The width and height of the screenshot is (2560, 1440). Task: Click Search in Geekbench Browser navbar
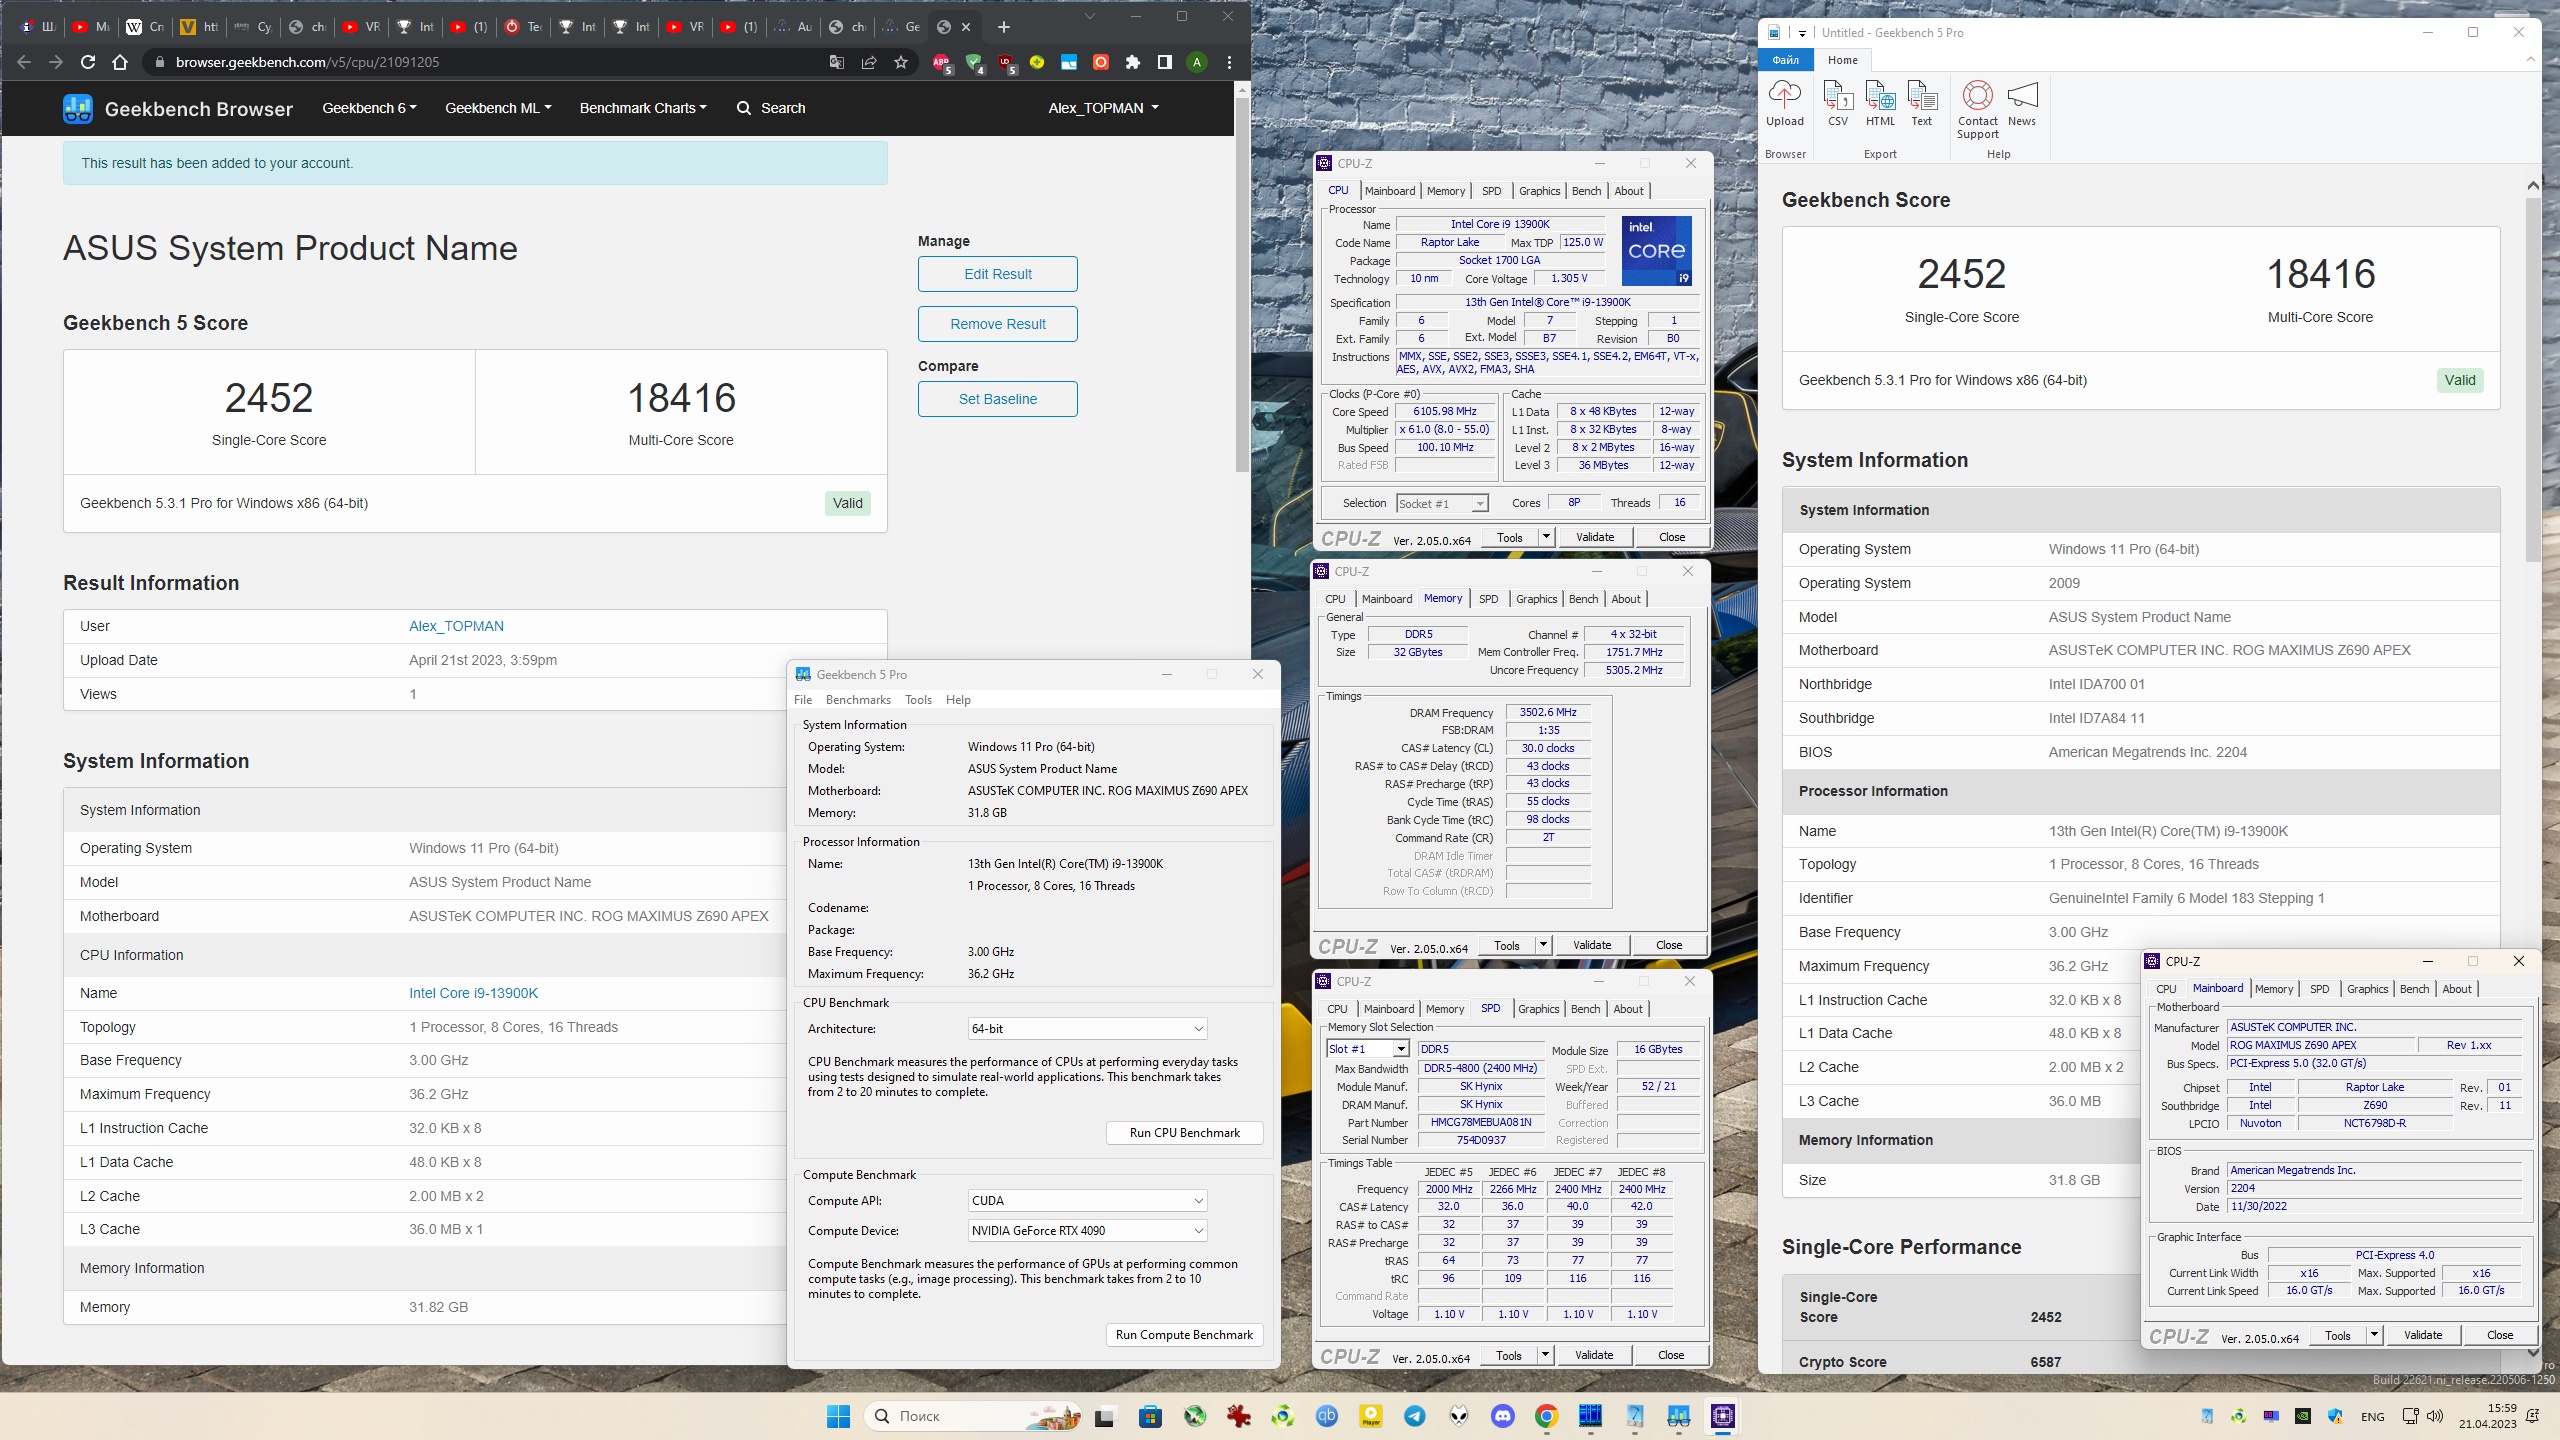(771, 108)
